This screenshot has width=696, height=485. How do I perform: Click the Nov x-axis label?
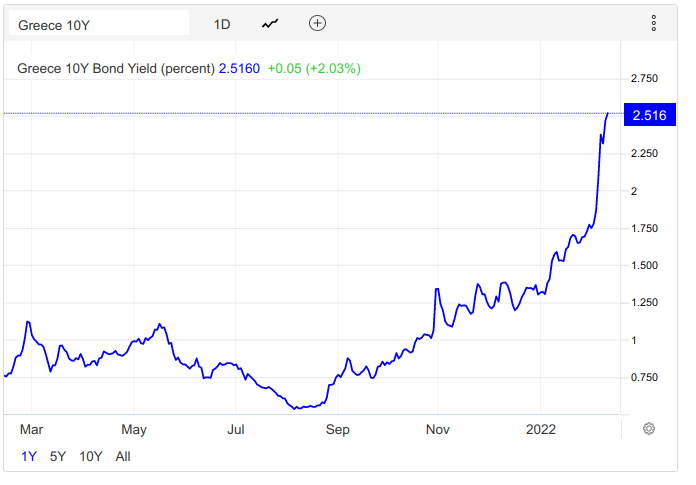[438, 430]
